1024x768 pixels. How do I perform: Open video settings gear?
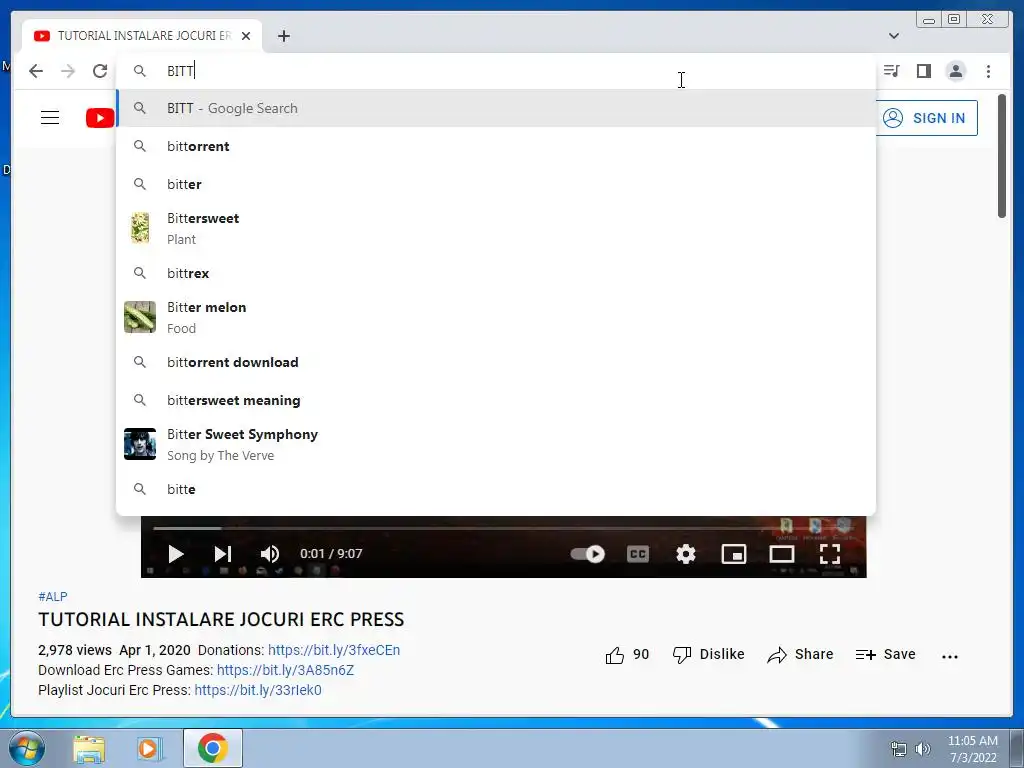pyautogui.click(x=686, y=554)
